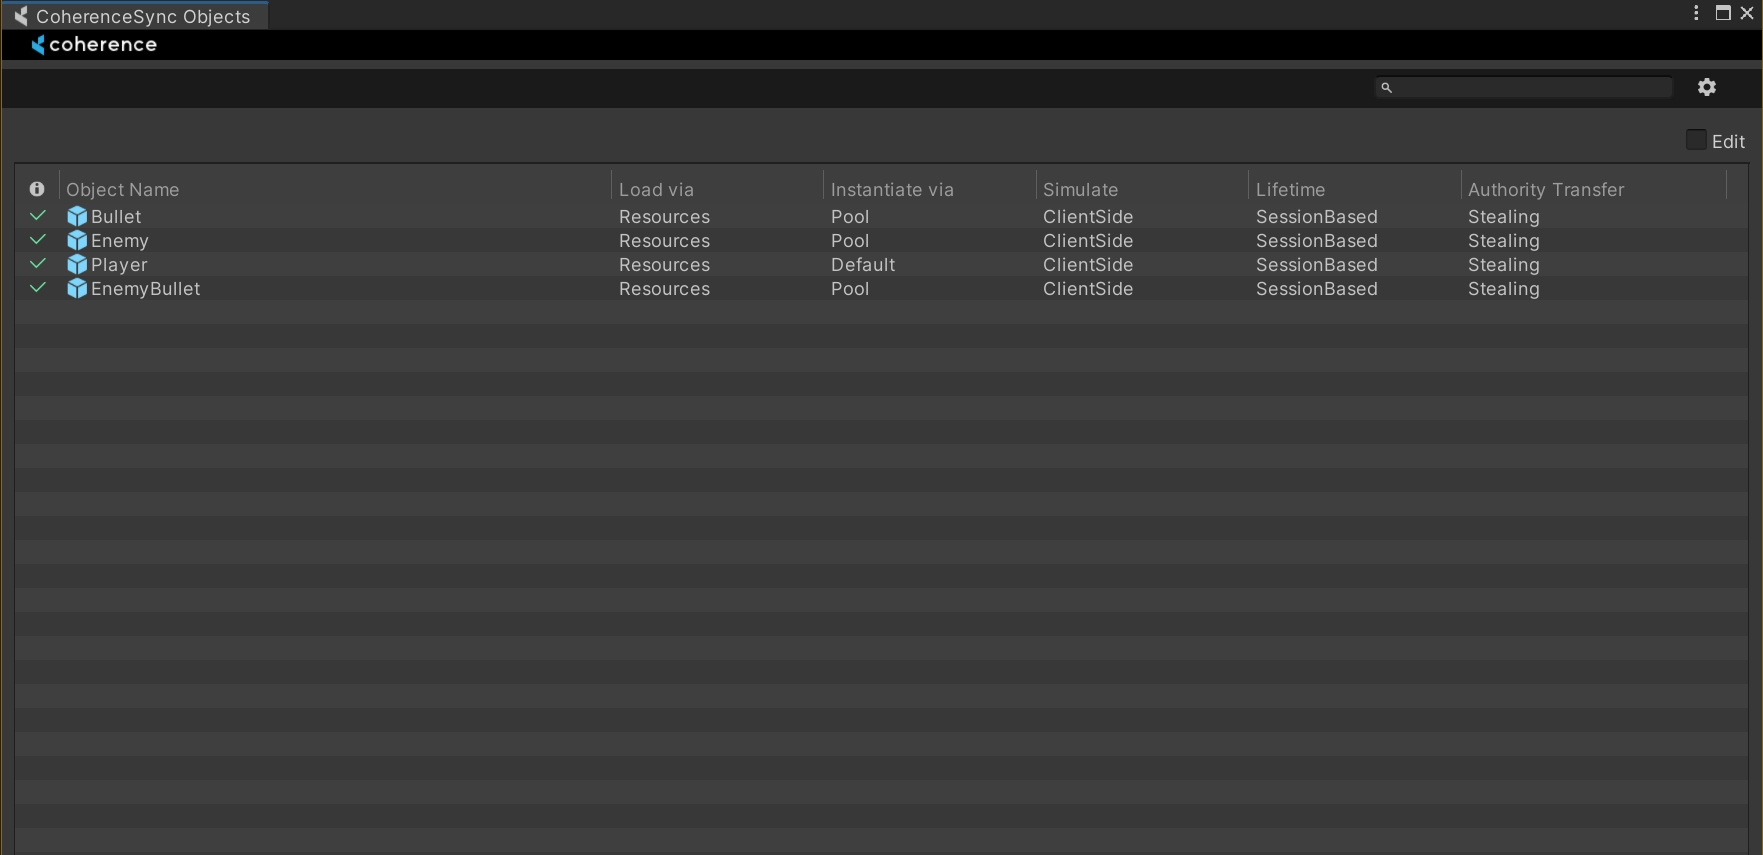Click the Bullet prefab cube icon
This screenshot has width=1763, height=855.
click(x=77, y=217)
